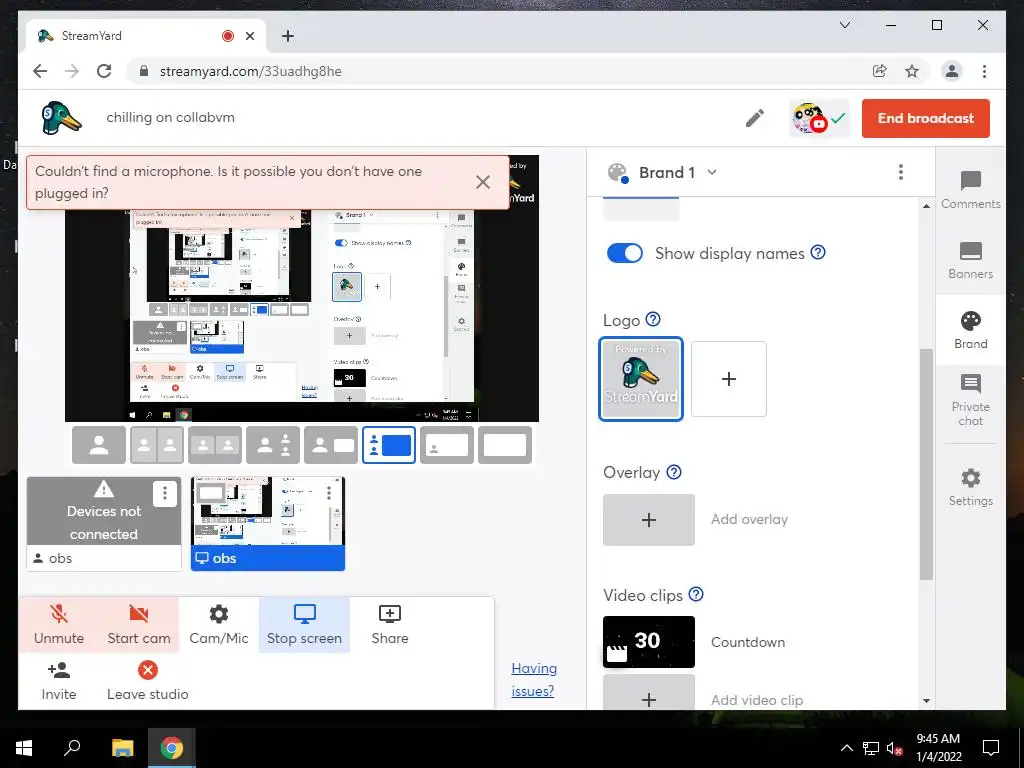Click the muted volume tray icon
The image size is (1024, 768).
[895, 748]
